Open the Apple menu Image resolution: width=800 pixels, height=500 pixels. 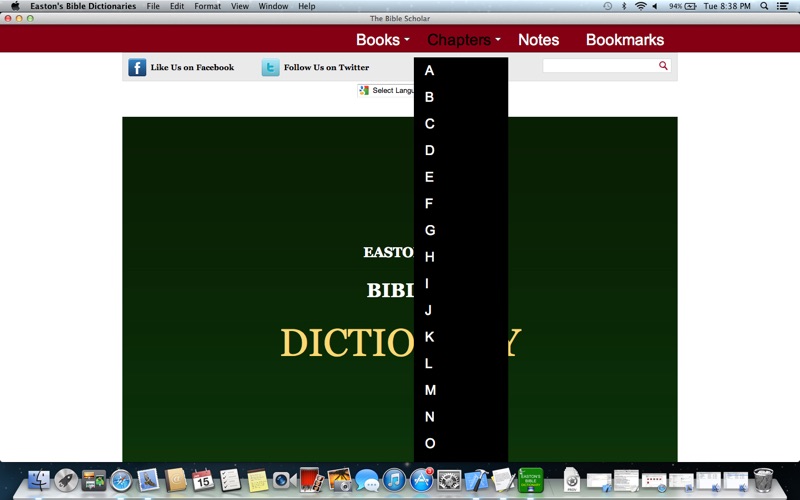click(15, 6)
